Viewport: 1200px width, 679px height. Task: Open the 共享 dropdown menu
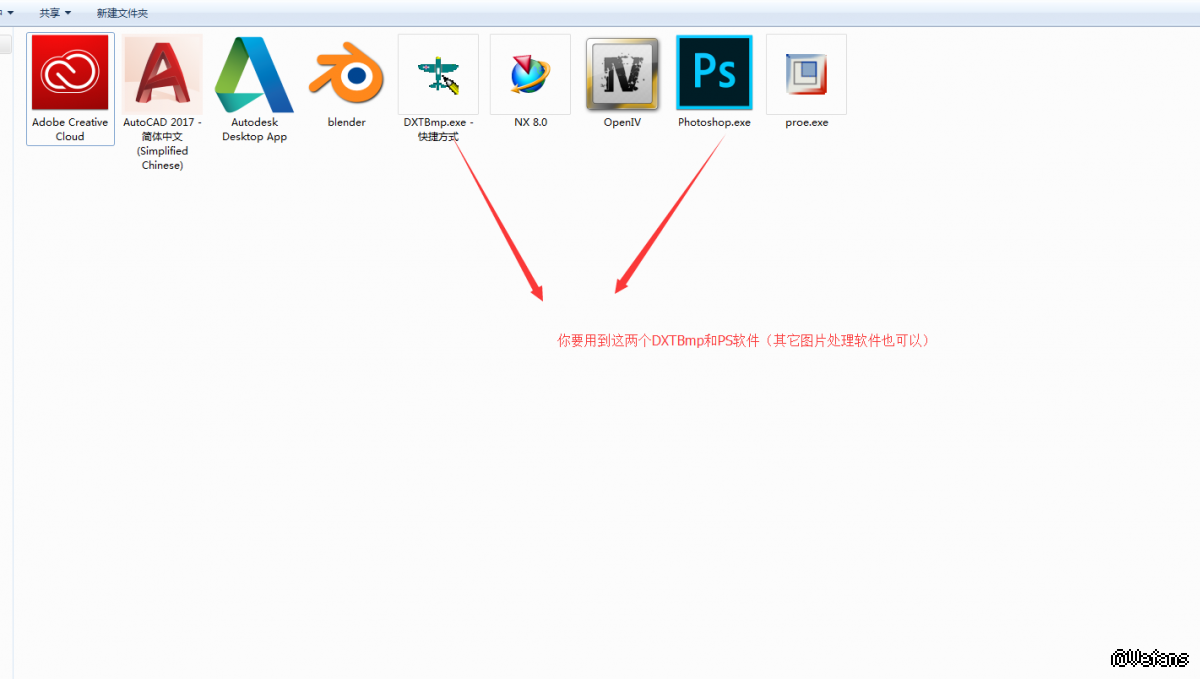(x=55, y=13)
